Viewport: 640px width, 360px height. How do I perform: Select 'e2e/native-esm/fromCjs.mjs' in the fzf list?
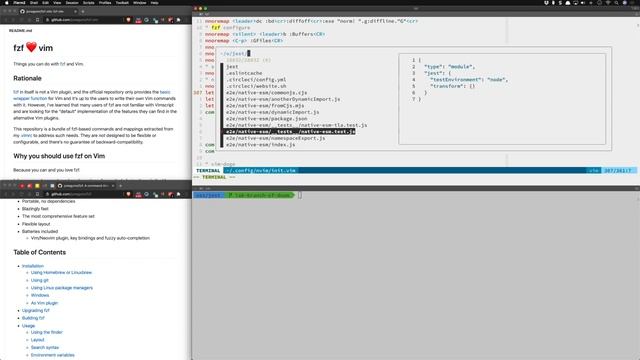tap(265, 106)
